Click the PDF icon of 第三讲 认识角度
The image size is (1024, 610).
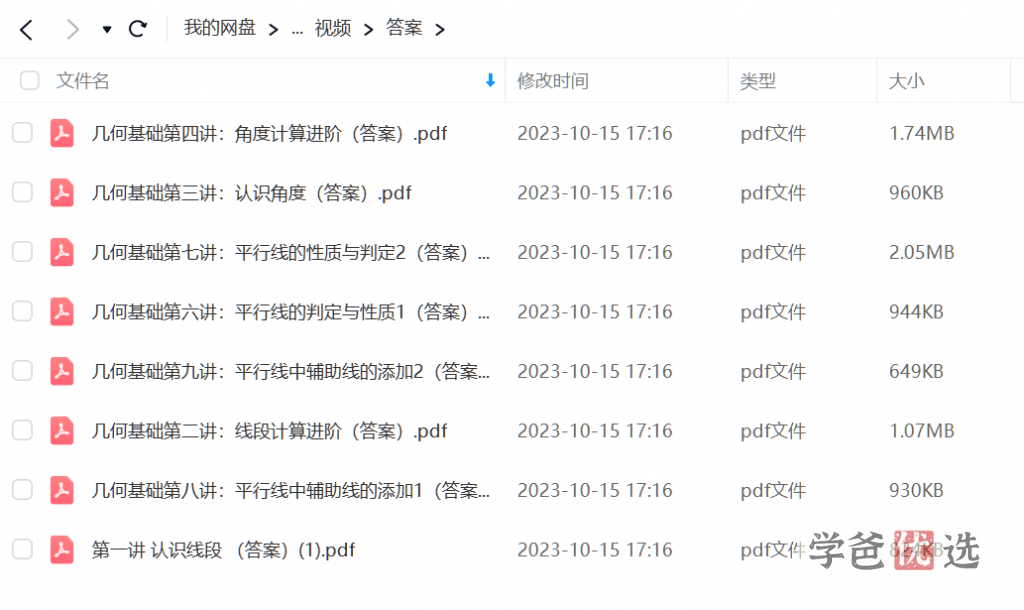62,193
